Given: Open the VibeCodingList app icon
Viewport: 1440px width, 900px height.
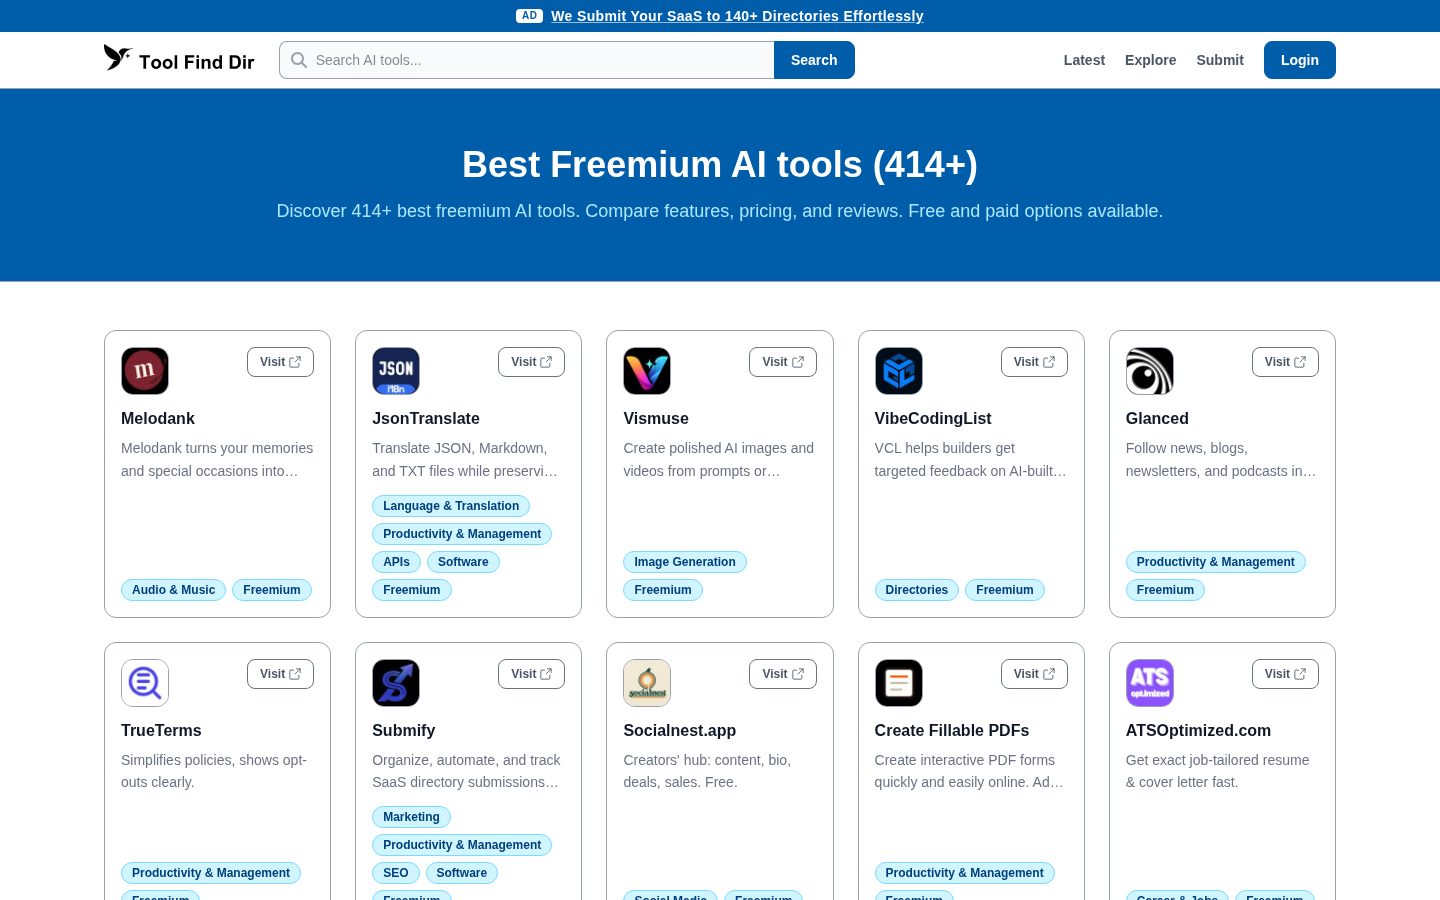Looking at the screenshot, I should pos(899,371).
